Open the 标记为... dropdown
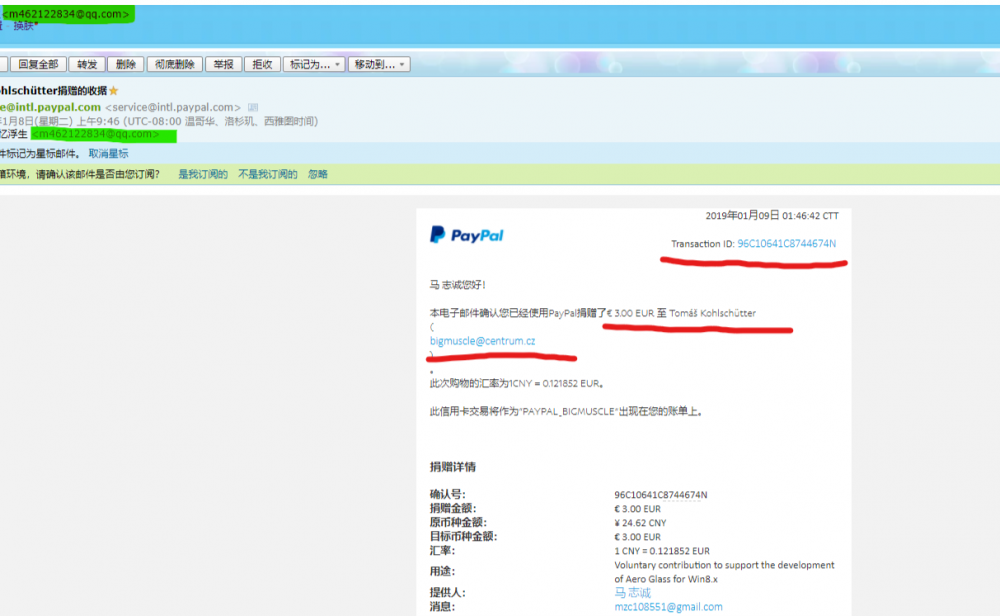Image resolution: width=1000 pixels, height=616 pixels. [308, 63]
